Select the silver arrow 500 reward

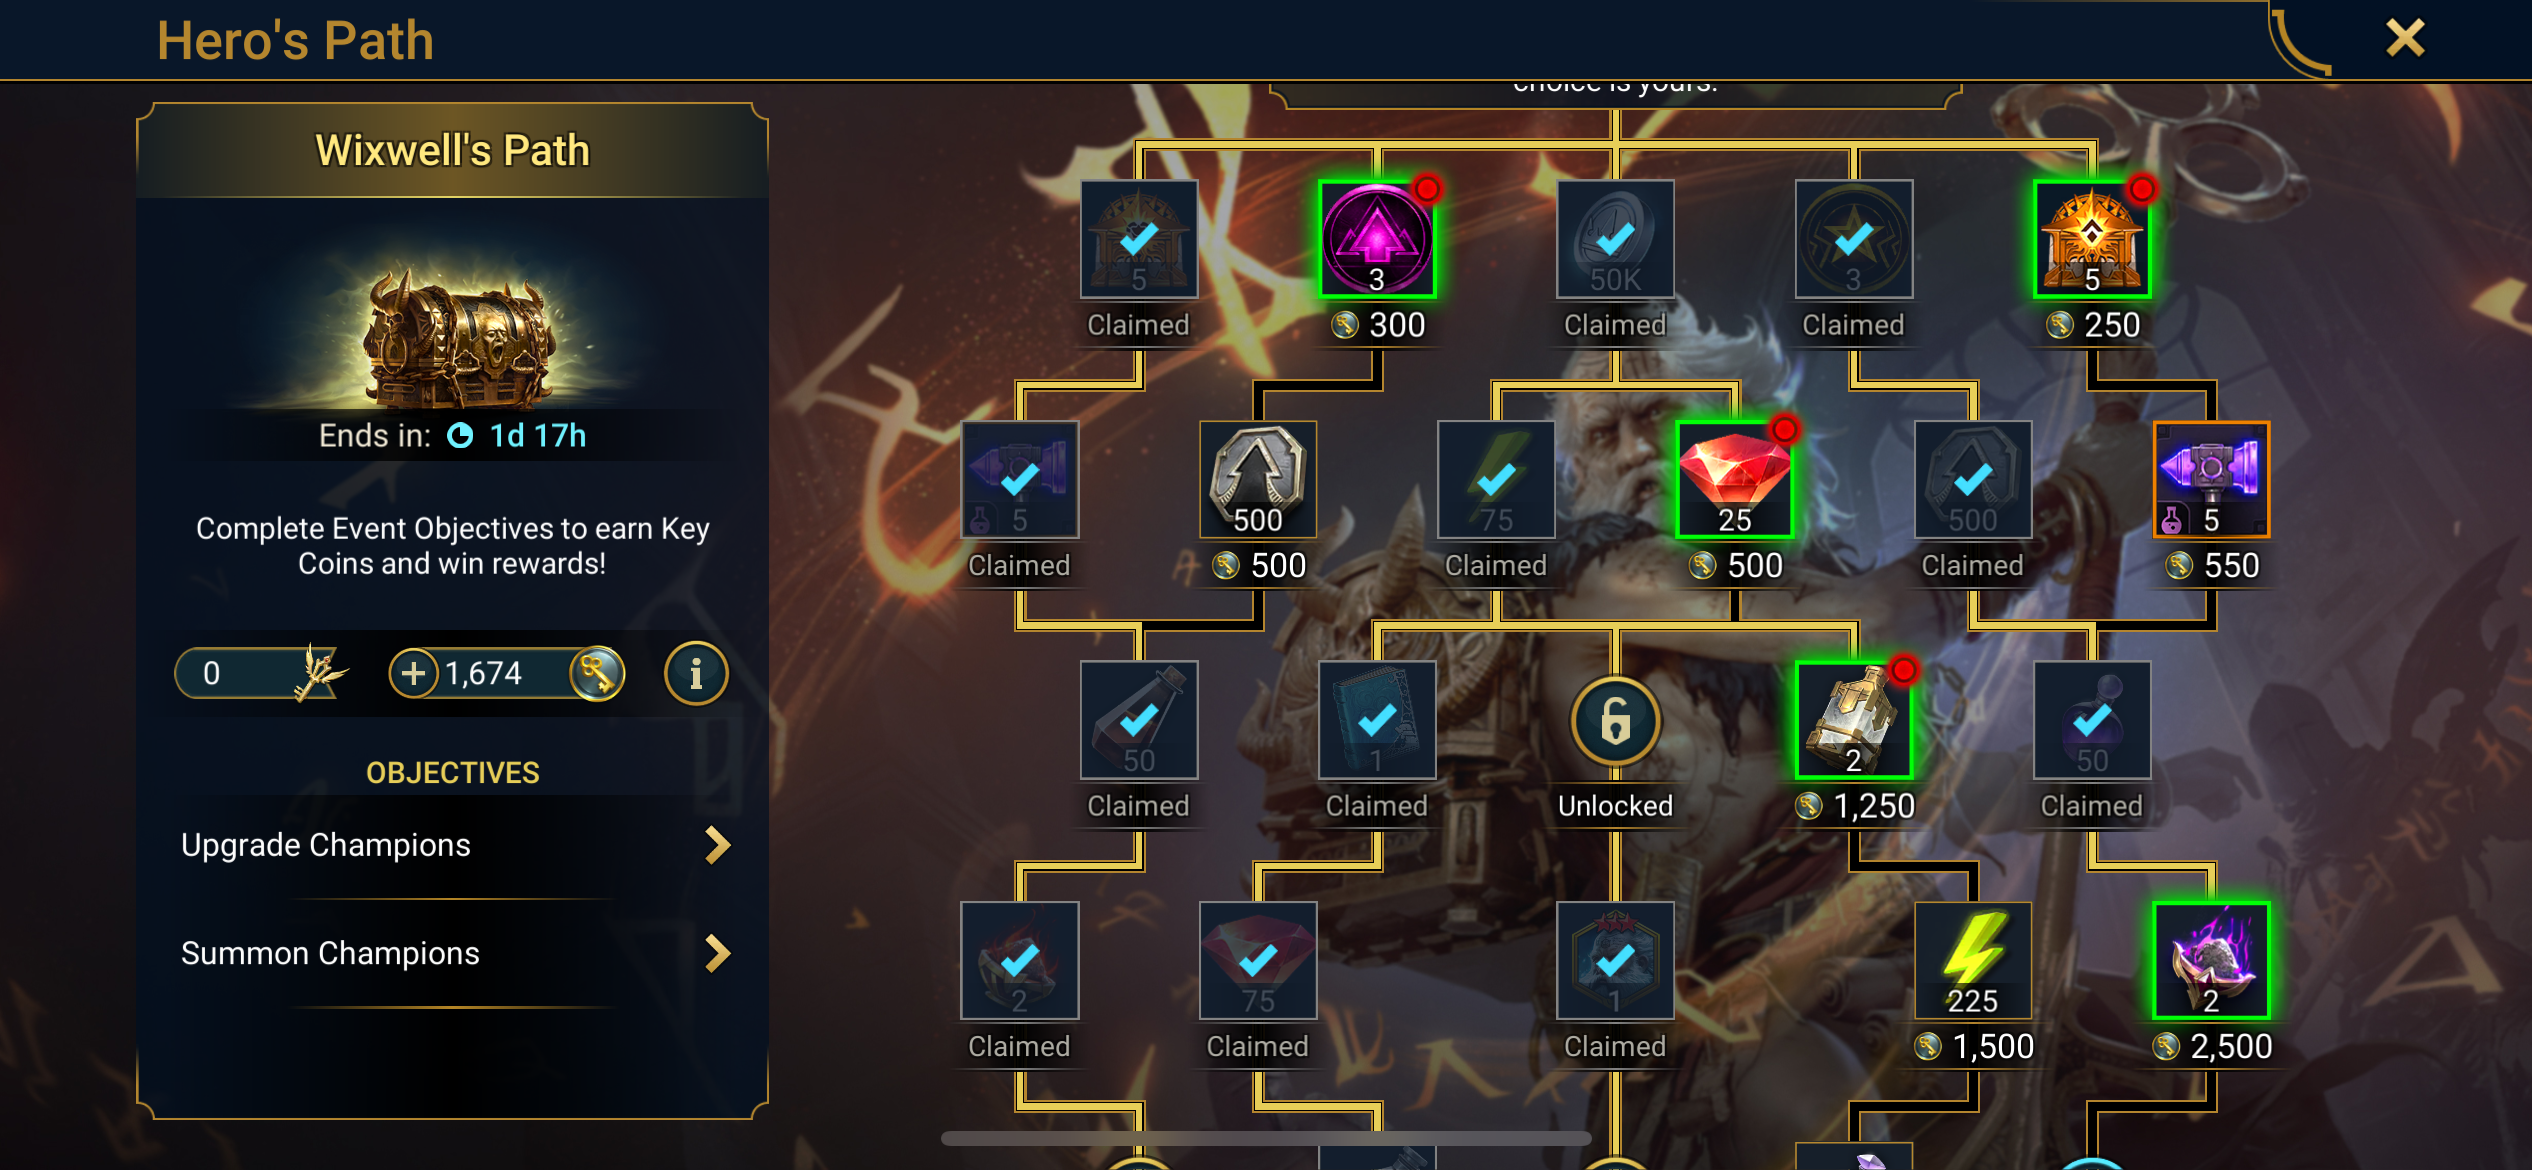1258,480
